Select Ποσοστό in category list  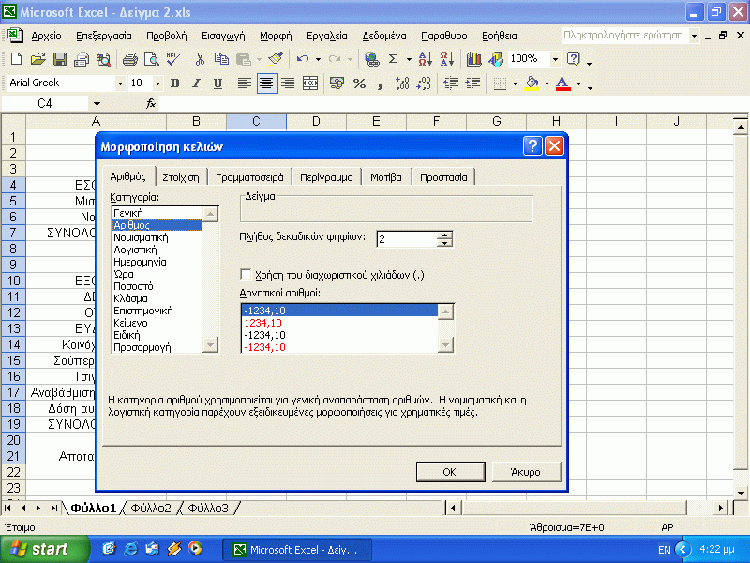tap(157, 287)
